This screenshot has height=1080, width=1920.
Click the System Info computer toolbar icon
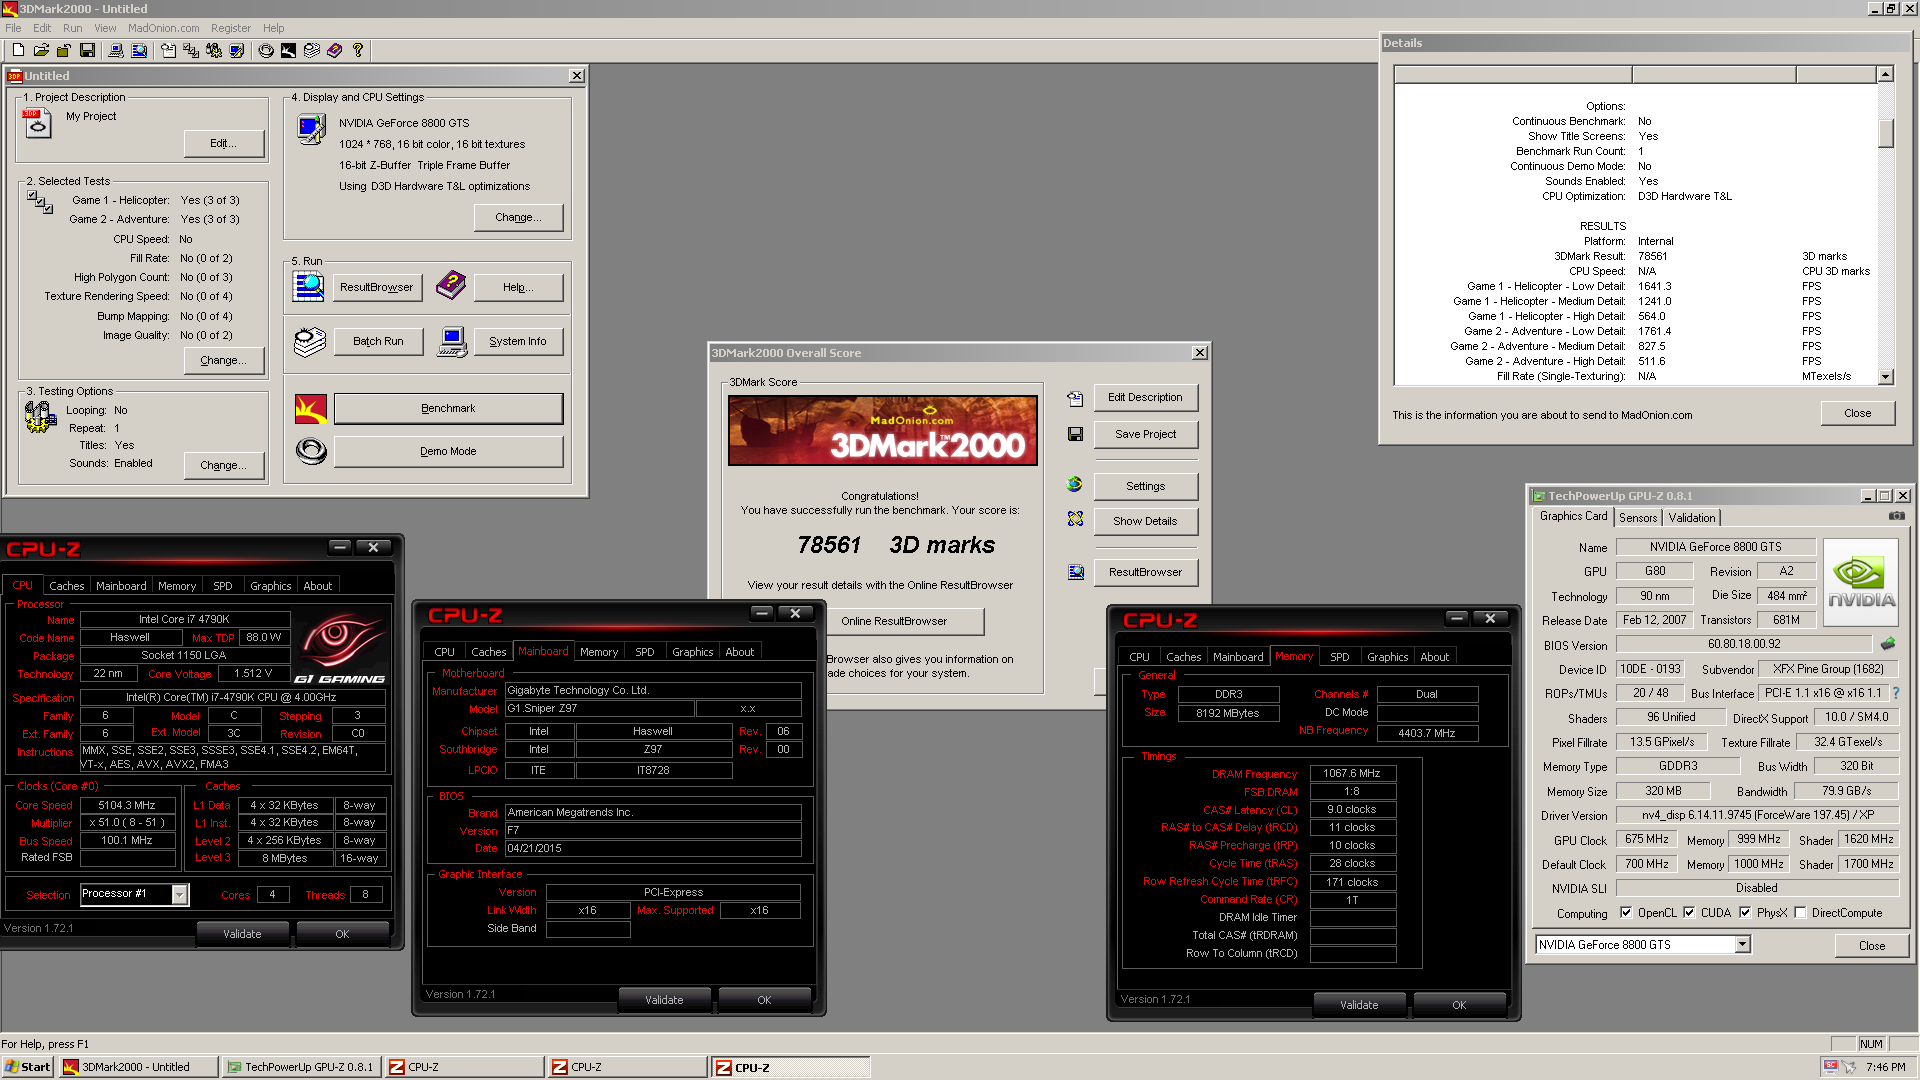tap(115, 50)
